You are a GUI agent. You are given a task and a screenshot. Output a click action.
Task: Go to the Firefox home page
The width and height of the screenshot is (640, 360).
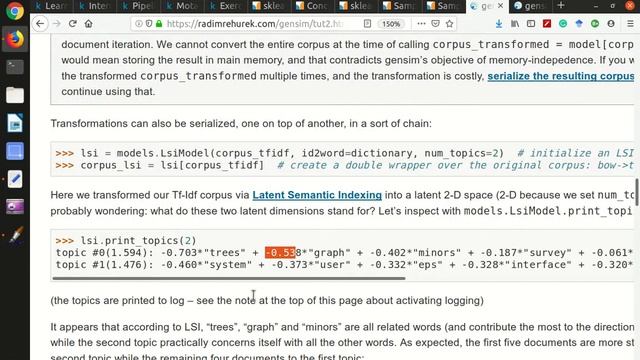[89, 24]
